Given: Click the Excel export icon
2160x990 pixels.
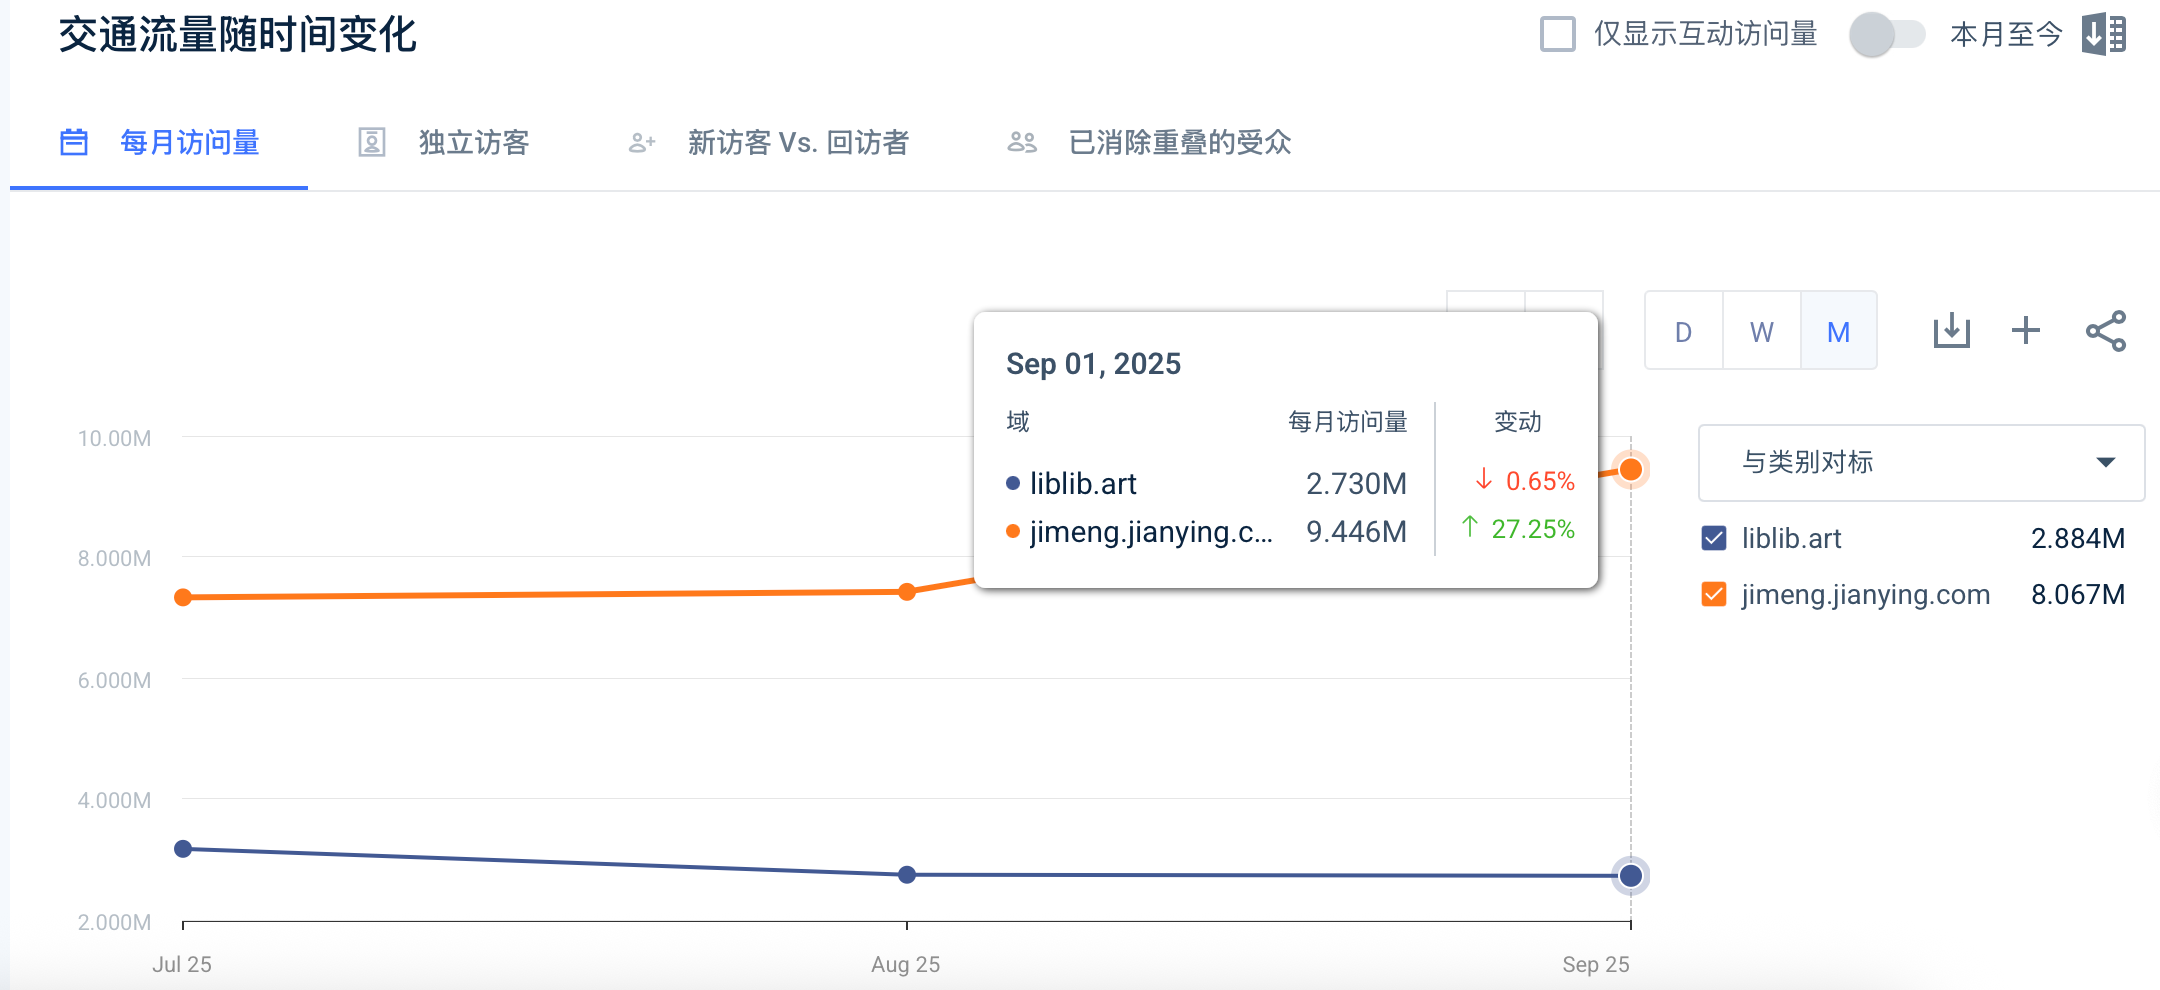Looking at the screenshot, I should [x=2104, y=34].
